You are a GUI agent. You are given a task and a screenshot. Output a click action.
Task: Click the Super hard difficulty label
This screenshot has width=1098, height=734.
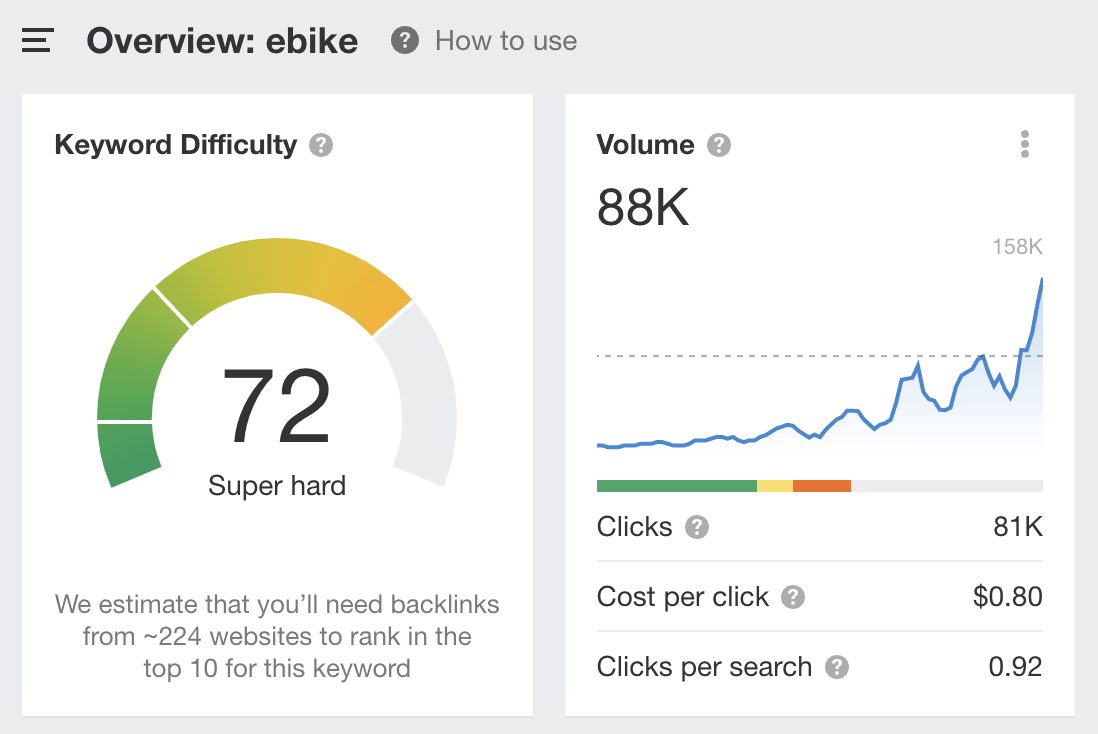pyautogui.click(x=276, y=486)
